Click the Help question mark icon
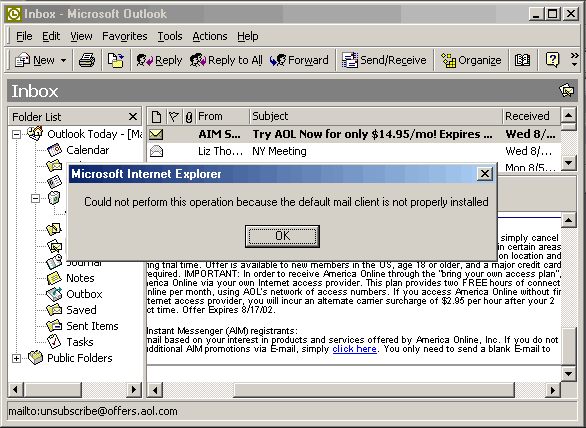Image resolution: width=586 pixels, height=428 pixels. (552, 60)
